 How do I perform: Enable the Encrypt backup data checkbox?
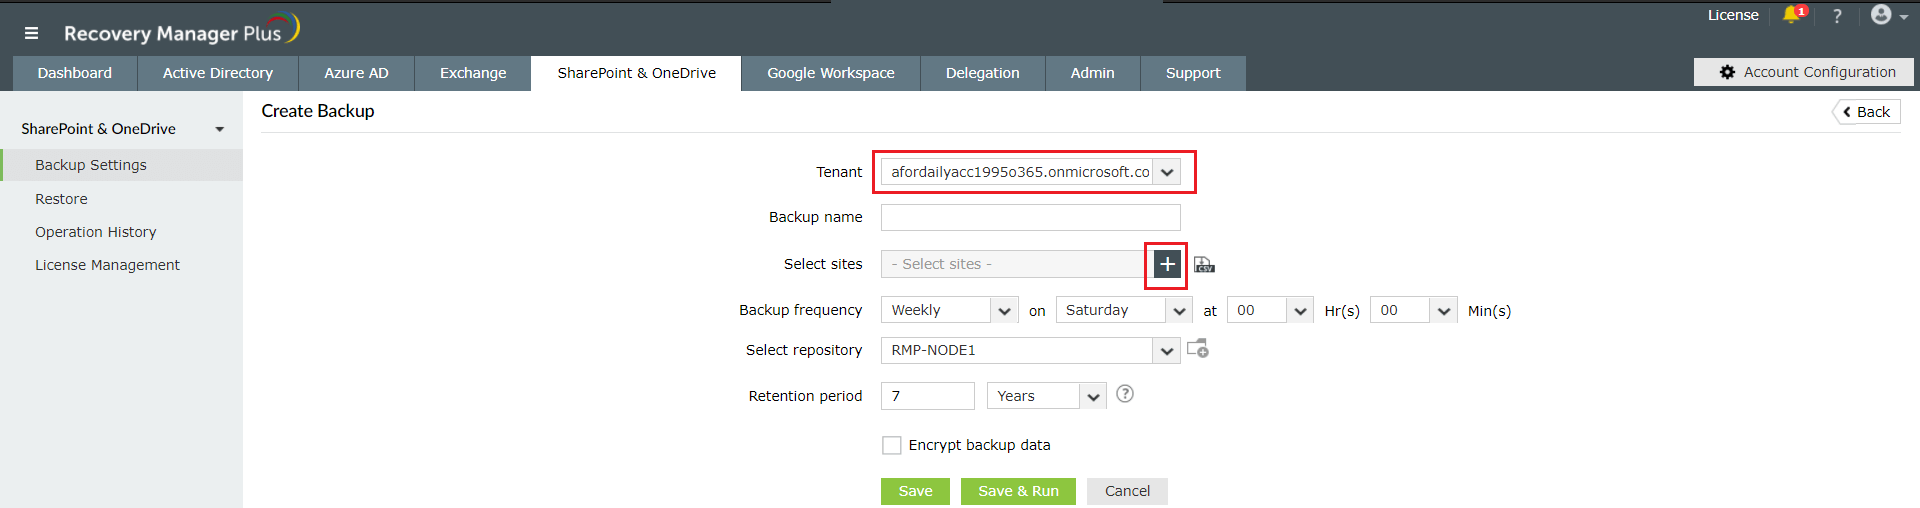click(x=892, y=445)
